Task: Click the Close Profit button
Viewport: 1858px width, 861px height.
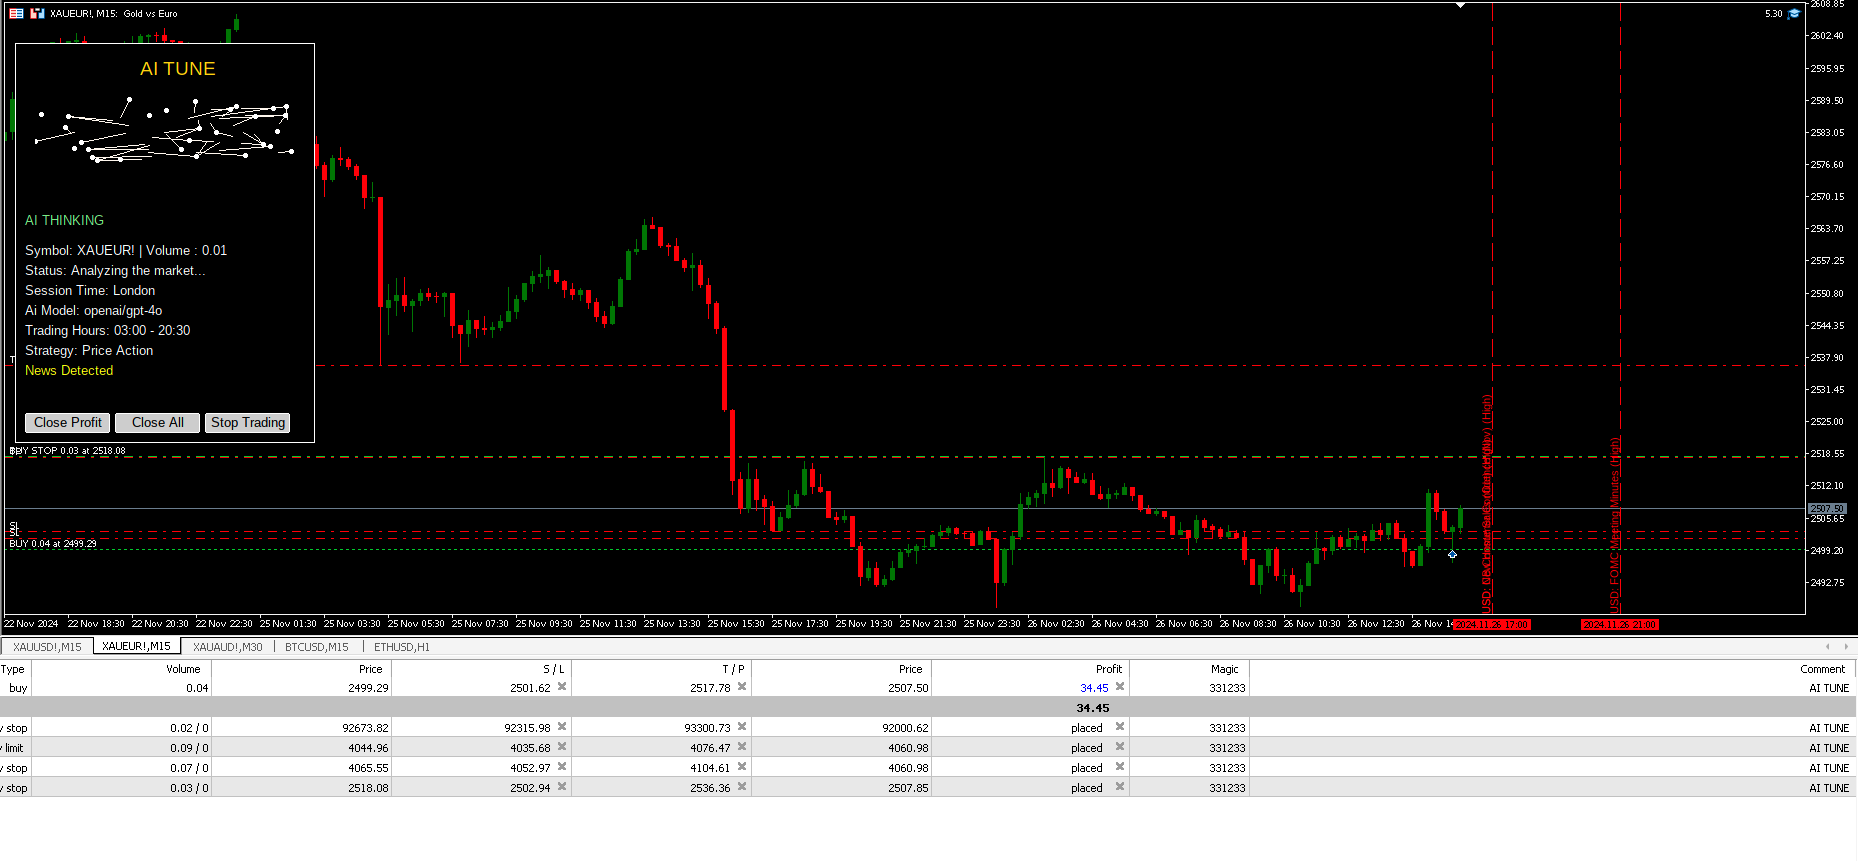Action: point(67,423)
